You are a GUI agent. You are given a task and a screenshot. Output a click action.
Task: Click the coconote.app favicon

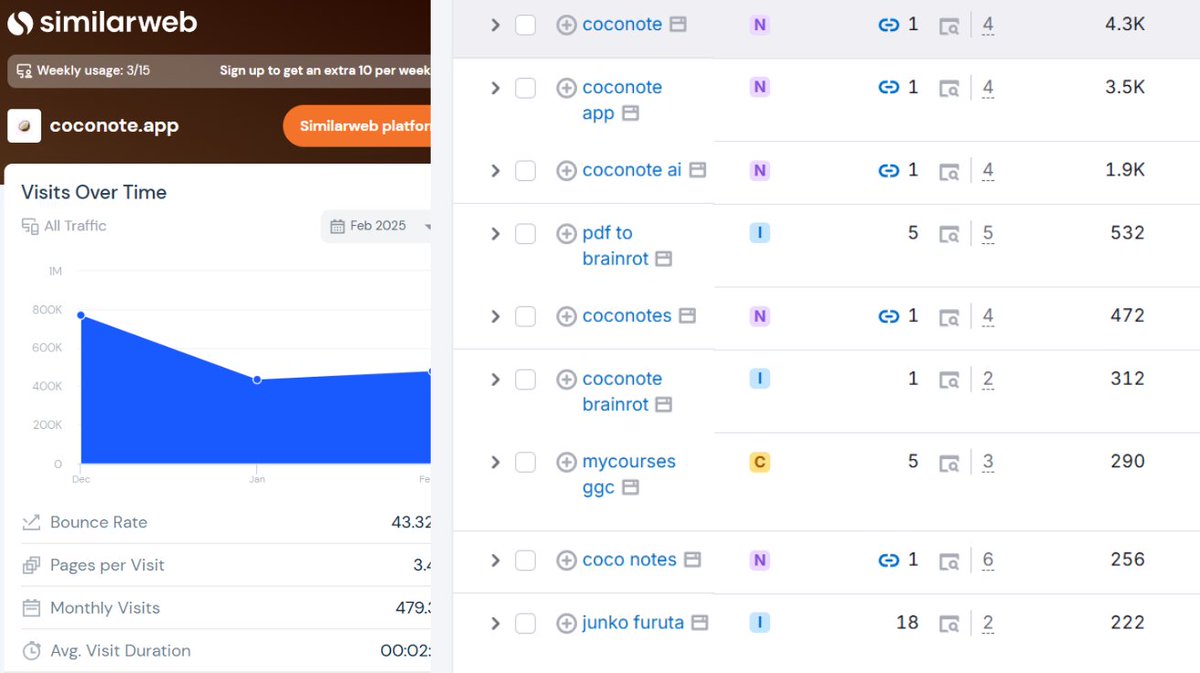point(24,126)
